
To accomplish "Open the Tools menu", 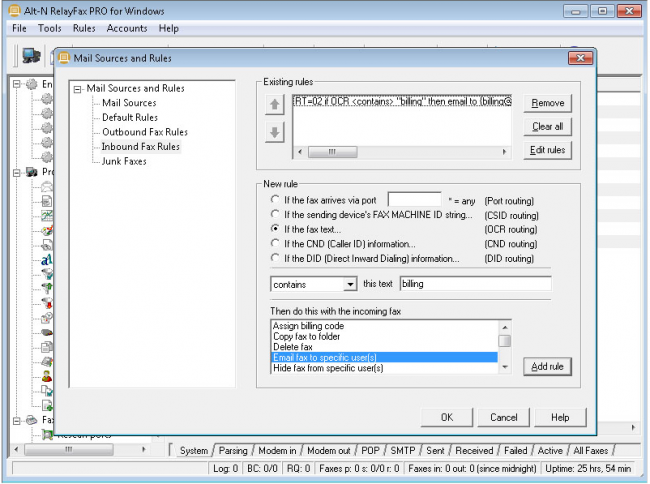I will click(50, 28).
